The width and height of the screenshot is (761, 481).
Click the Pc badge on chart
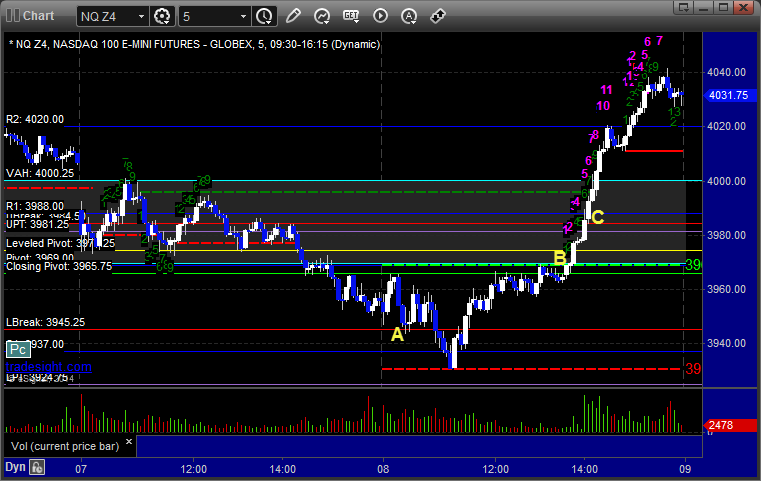(18, 349)
